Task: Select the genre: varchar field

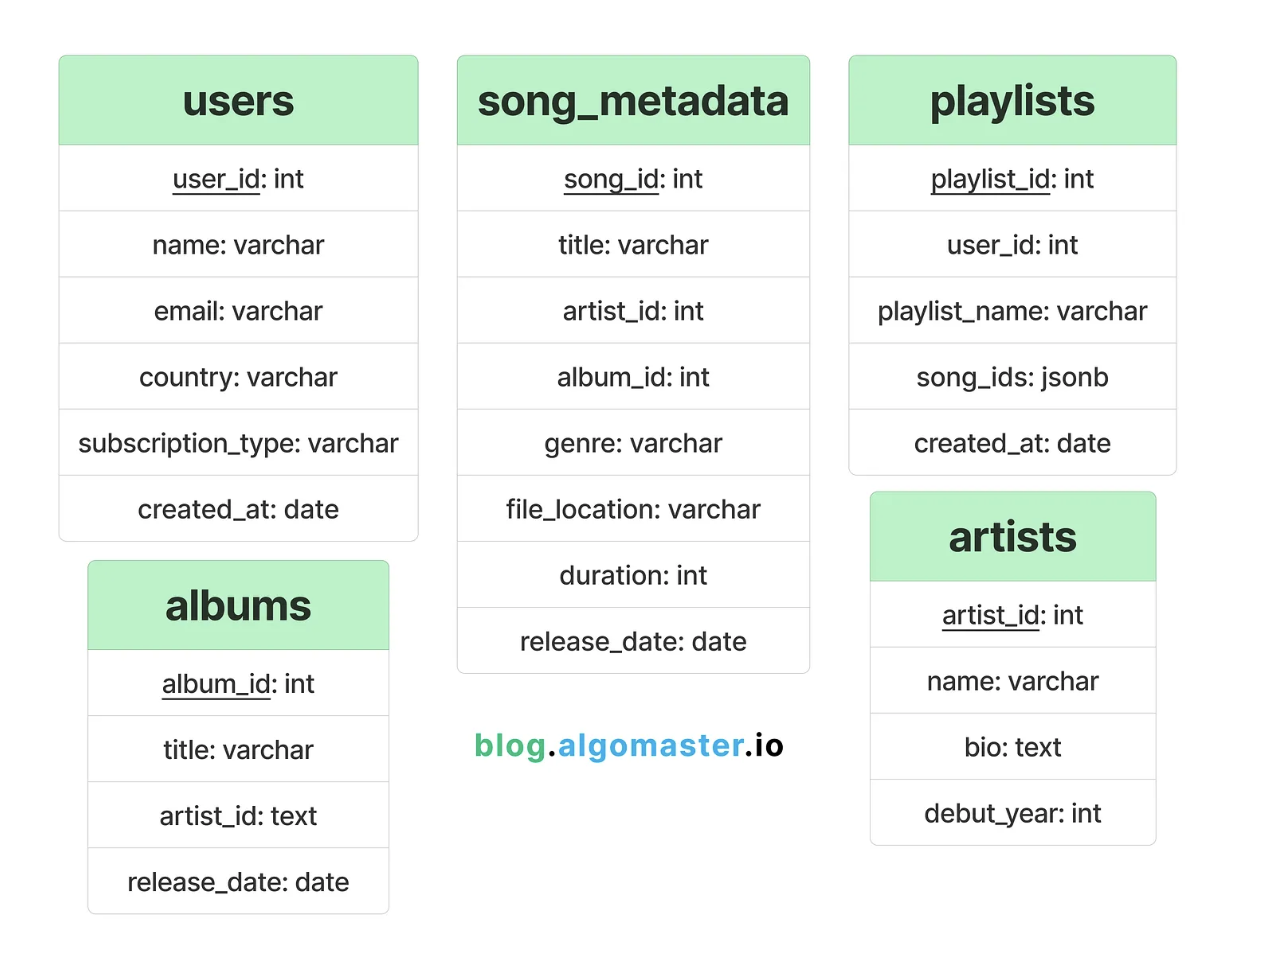Action: pyautogui.click(x=633, y=443)
